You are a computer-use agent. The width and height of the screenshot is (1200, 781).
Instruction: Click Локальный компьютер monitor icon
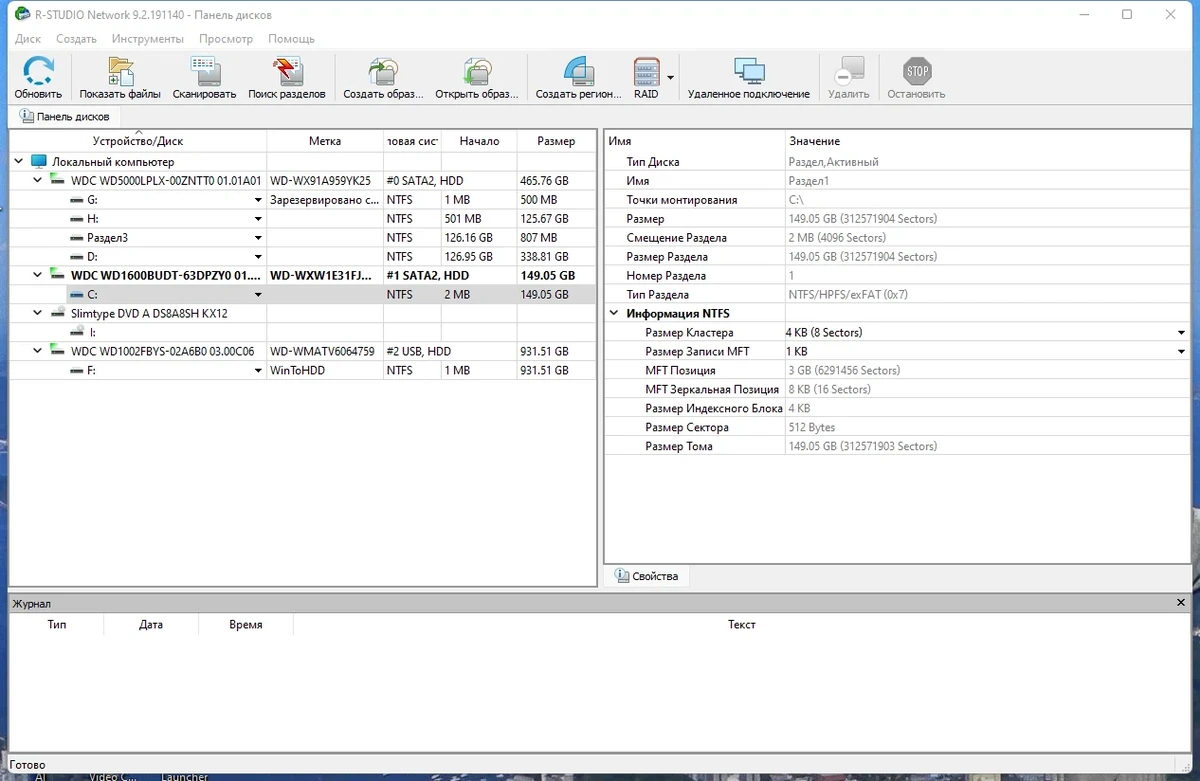click(x=39, y=161)
